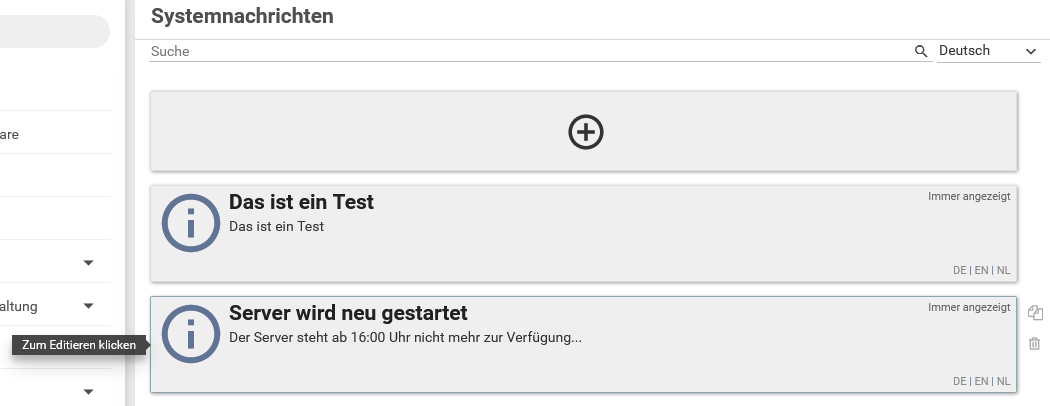Click the EN language tag on the Test message
Screen dimensions: 1050x406
pos(981,270)
